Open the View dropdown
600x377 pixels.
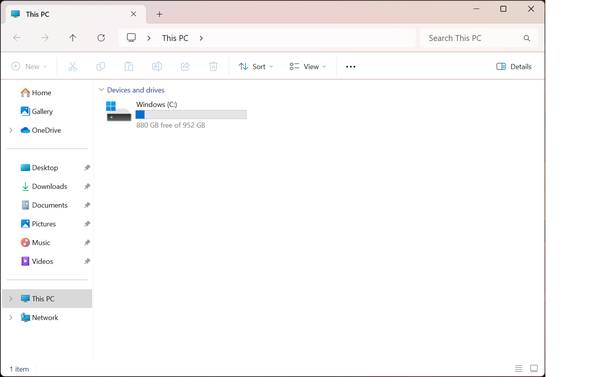click(x=308, y=66)
